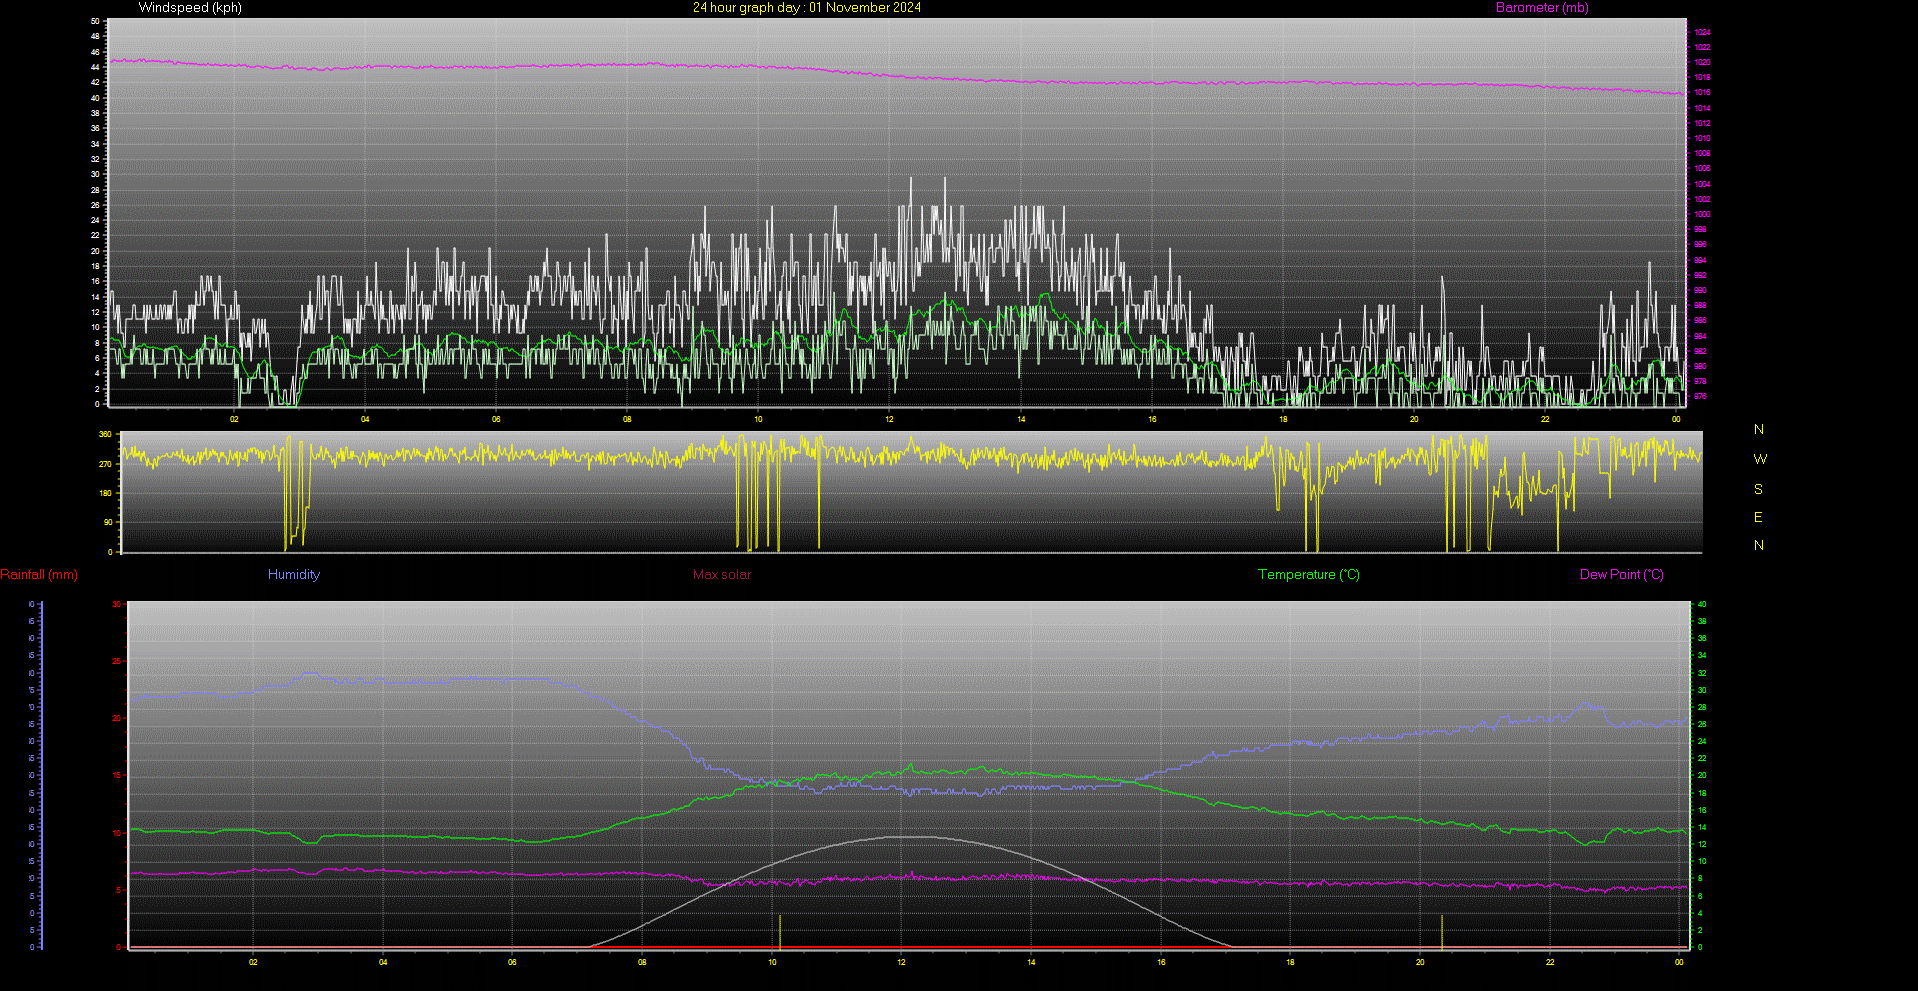
Task: Click hour '10' label beneath the temperature graph
Action: coord(772,962)
